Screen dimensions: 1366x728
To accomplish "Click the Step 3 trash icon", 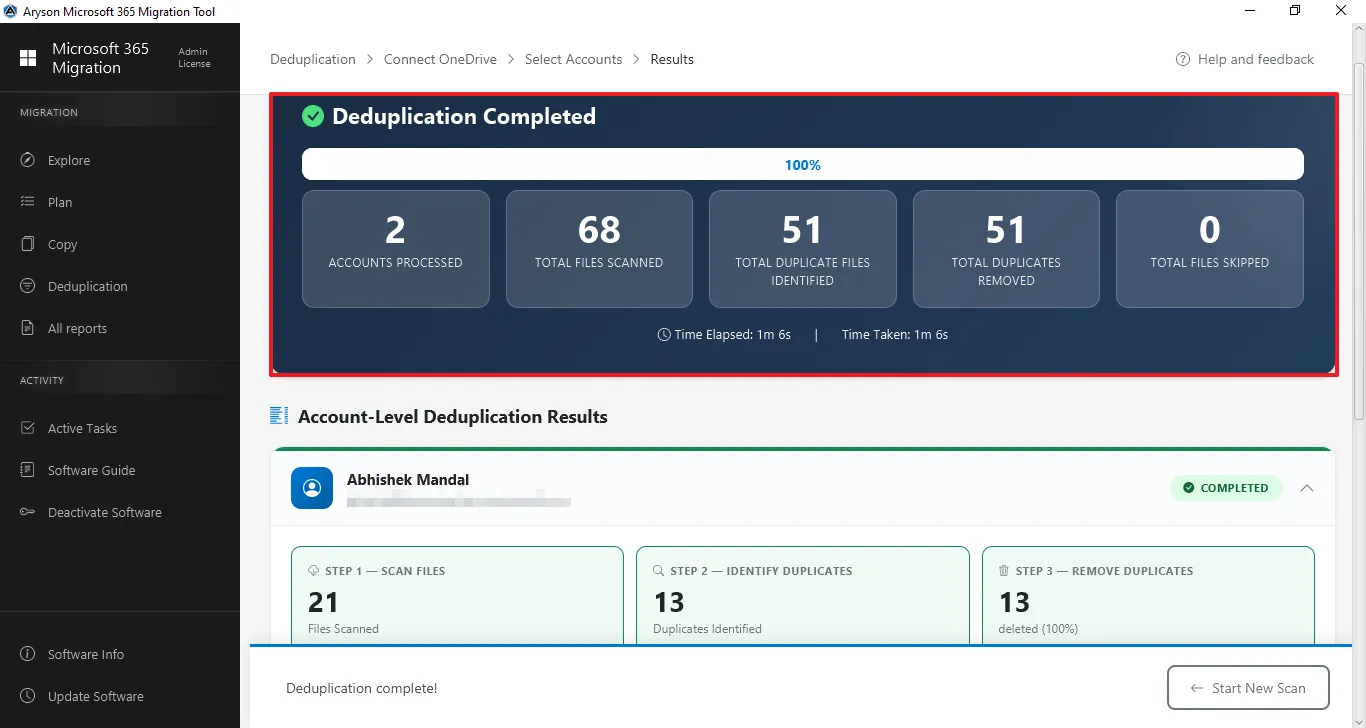I will click(1004, 571).
